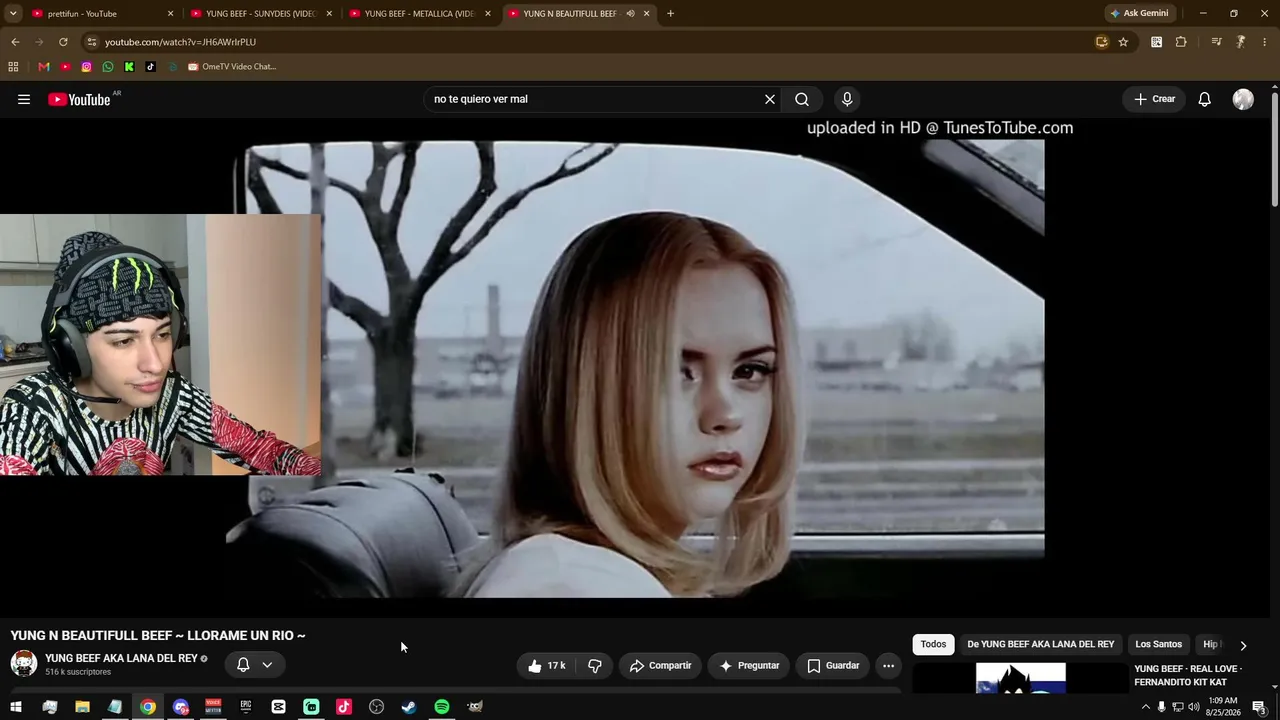1280x720 pixels.
Task: Click the Ask Gemini button
Action: [1140, 14]
